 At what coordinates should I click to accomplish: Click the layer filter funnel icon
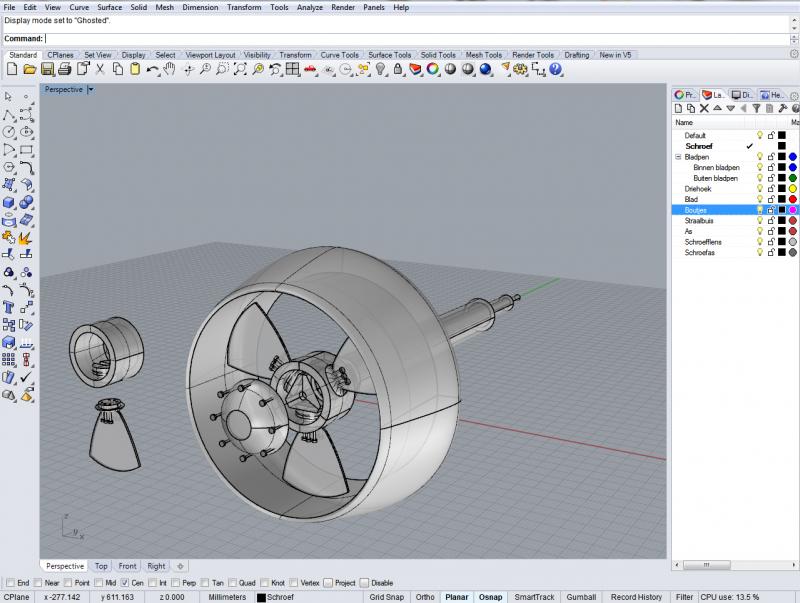pyautogui.click(x=757, y=108)
